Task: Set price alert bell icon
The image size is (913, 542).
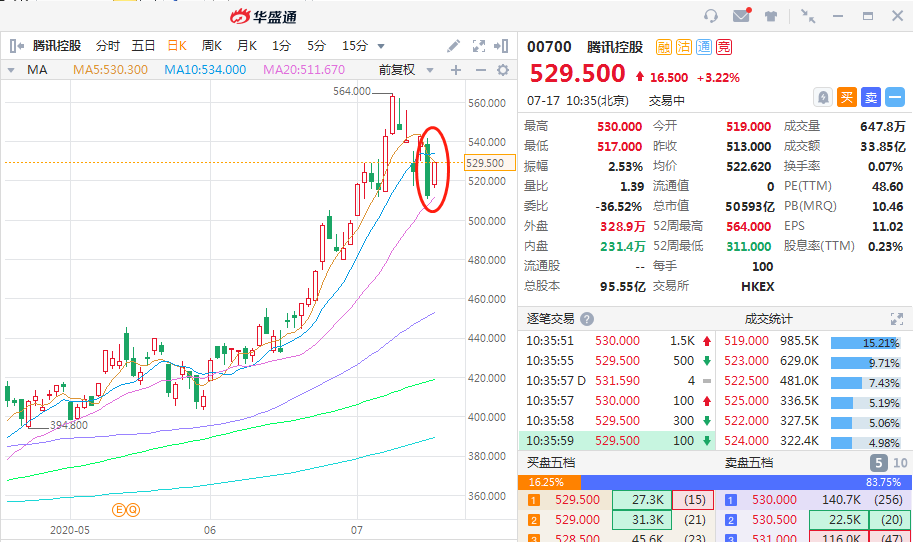Action: 823,97
